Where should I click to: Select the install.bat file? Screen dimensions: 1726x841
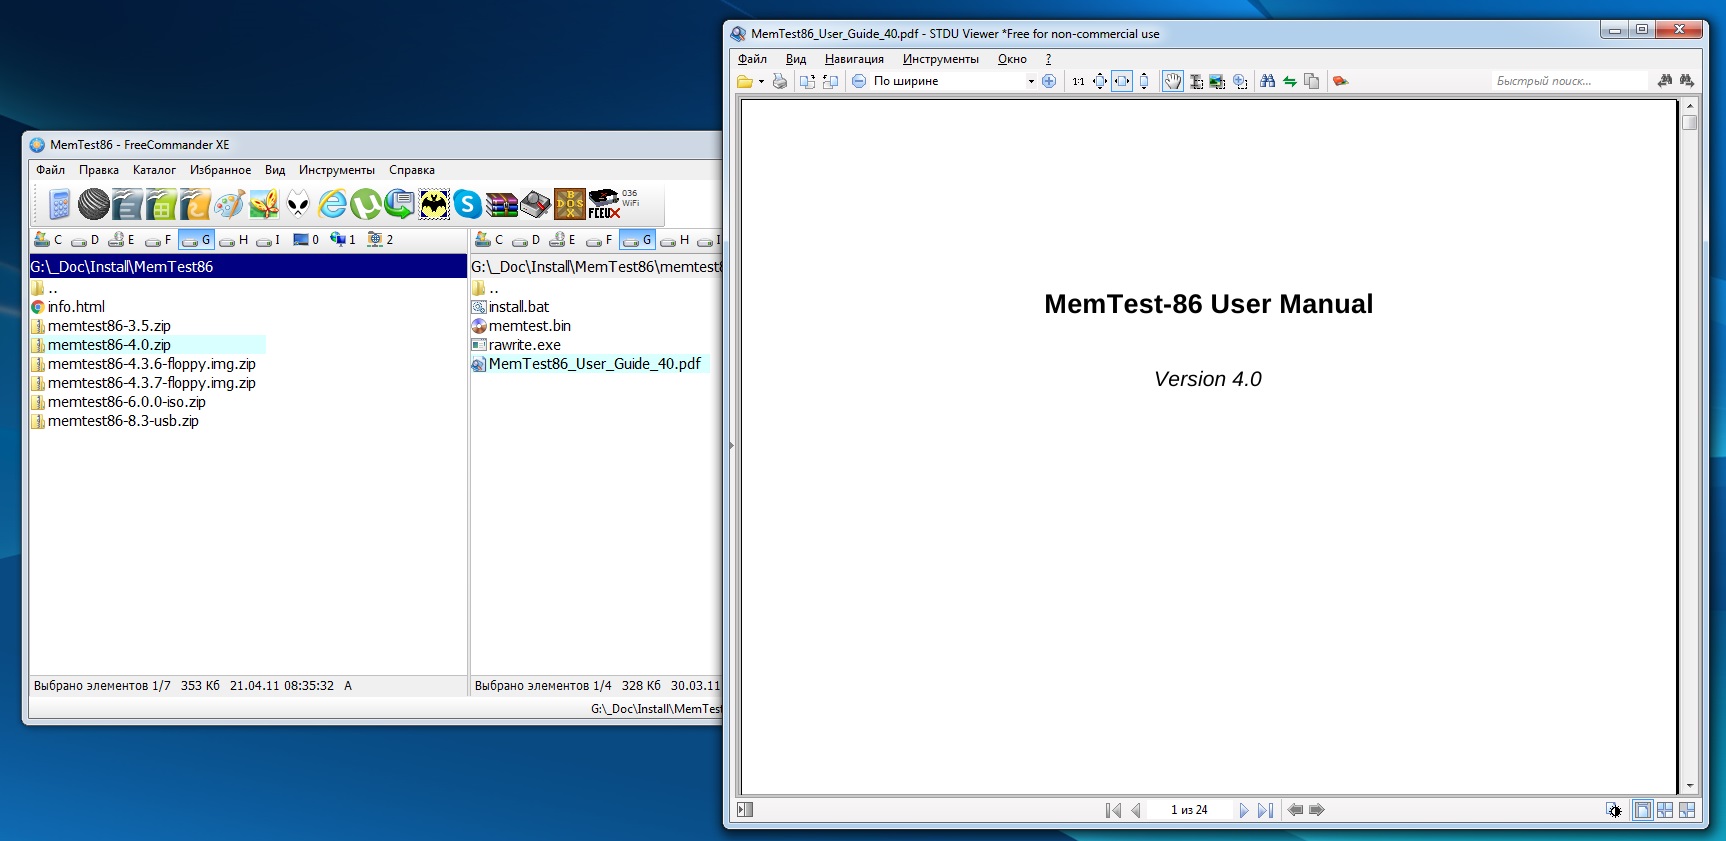518,307
